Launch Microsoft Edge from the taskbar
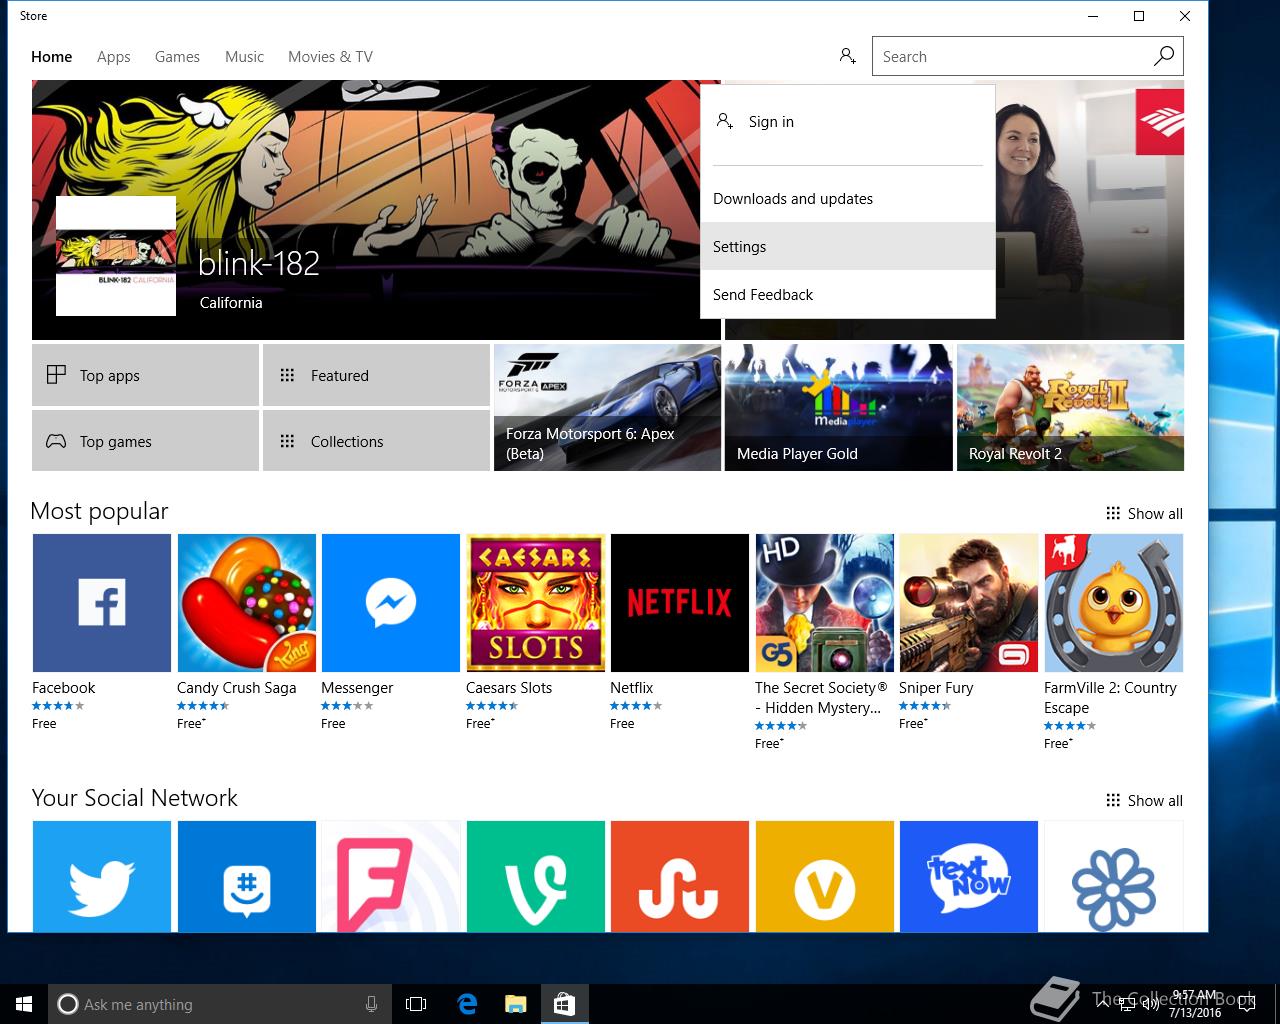 click(467, 1004)
